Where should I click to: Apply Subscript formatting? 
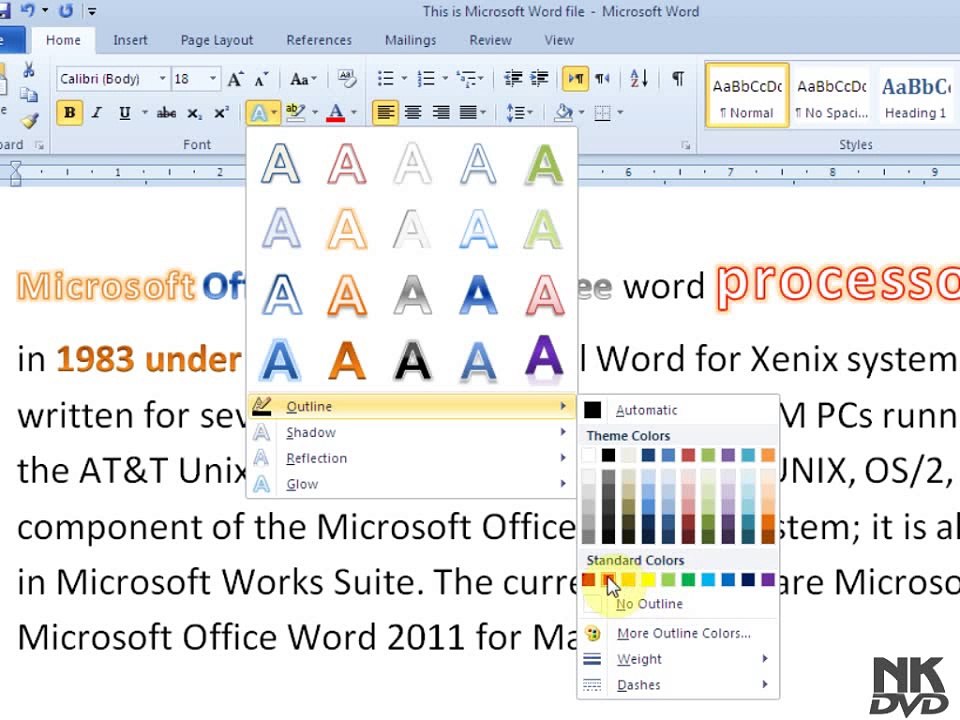click(x=194, y=113)
